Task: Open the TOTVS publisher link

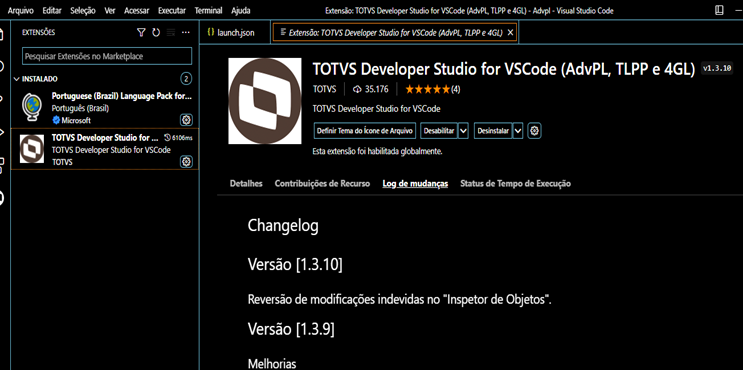Action: coord(325,89)
